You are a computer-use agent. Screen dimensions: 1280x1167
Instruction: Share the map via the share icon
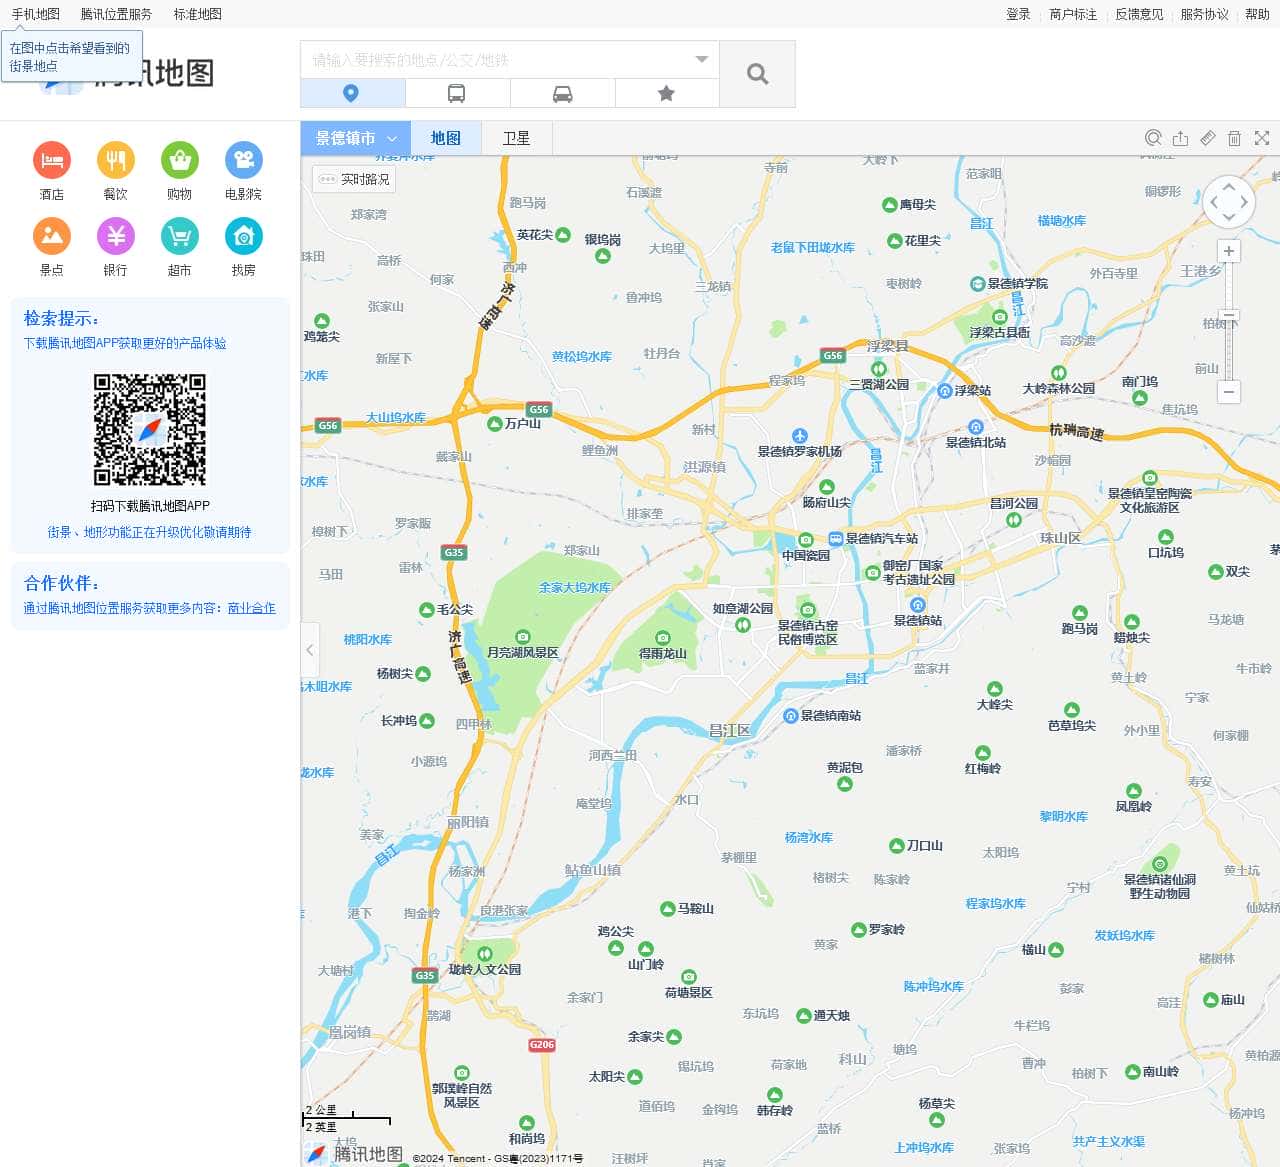pyautogui.click(x=1180, y=138)
